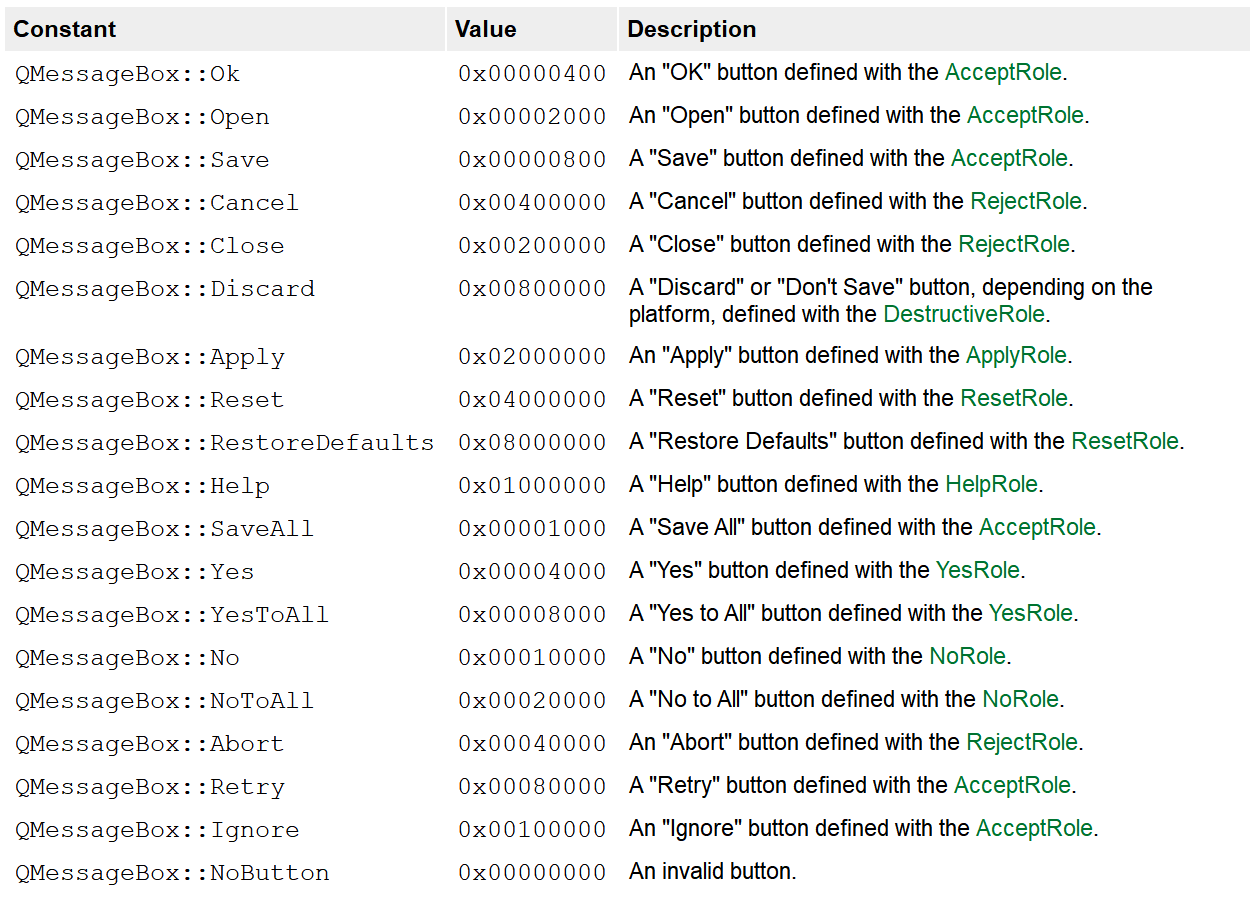
Task: Click the Description column header
Action: click(692, 29)
